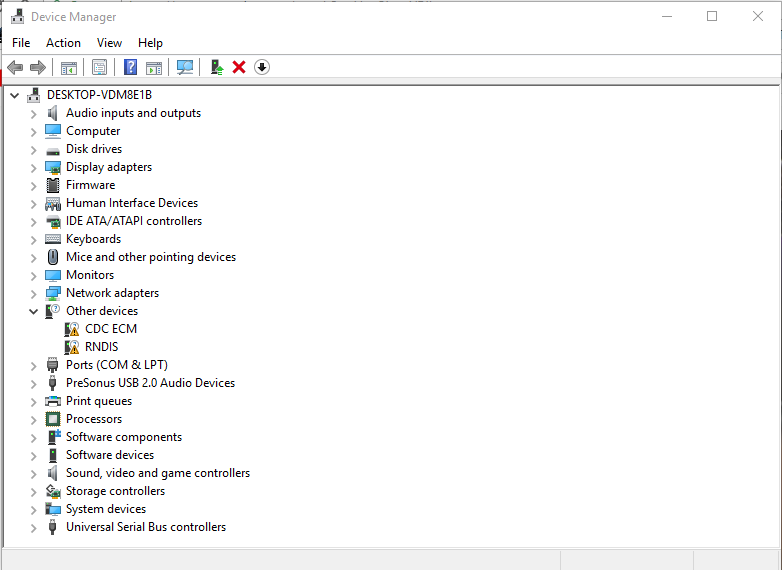This screenshot has height=570, width=782.
Task: Select Sound, video and game controllers
Action: click(x=157, y=473)
